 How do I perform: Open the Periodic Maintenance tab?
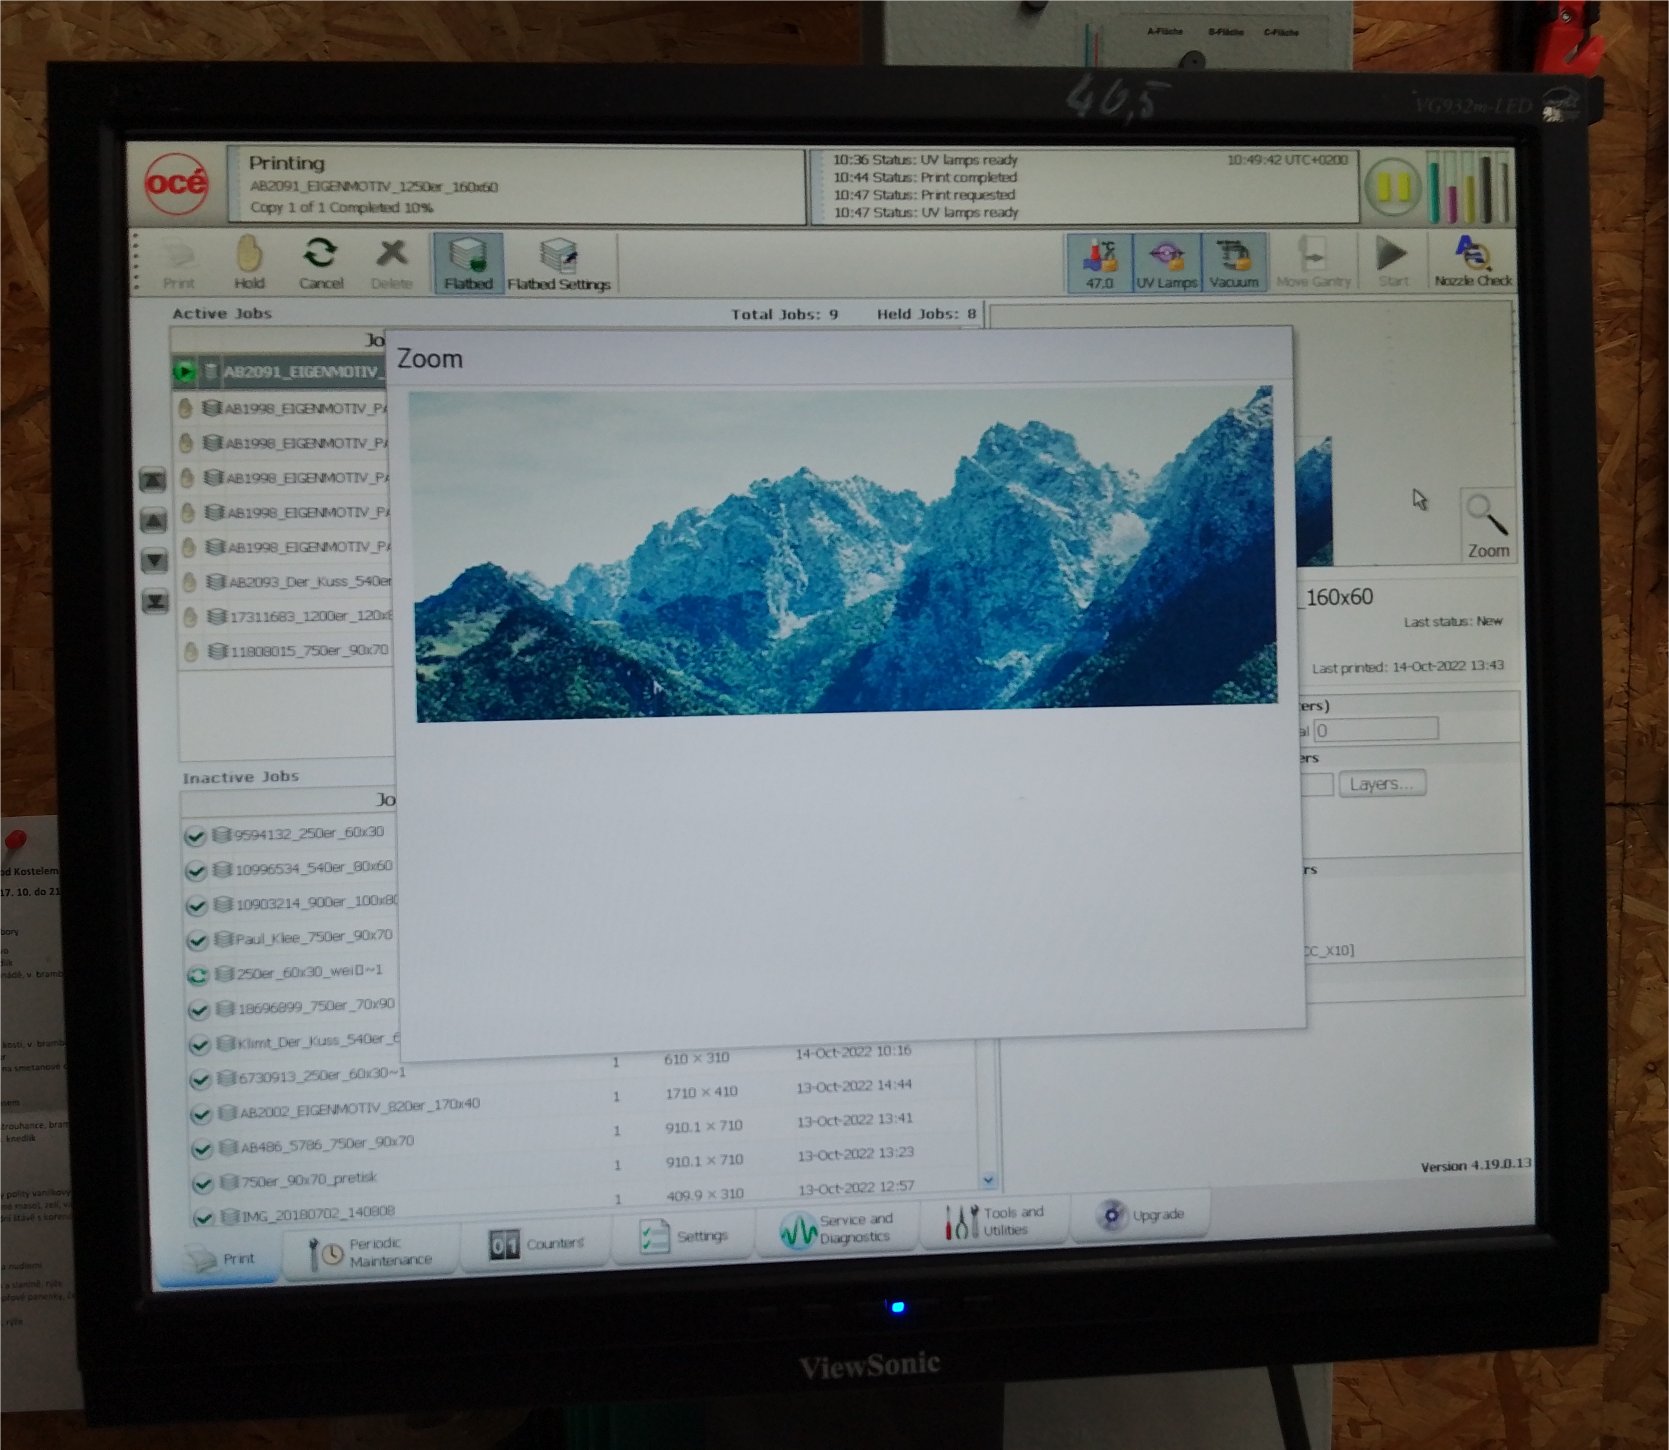coord(372,1252)
